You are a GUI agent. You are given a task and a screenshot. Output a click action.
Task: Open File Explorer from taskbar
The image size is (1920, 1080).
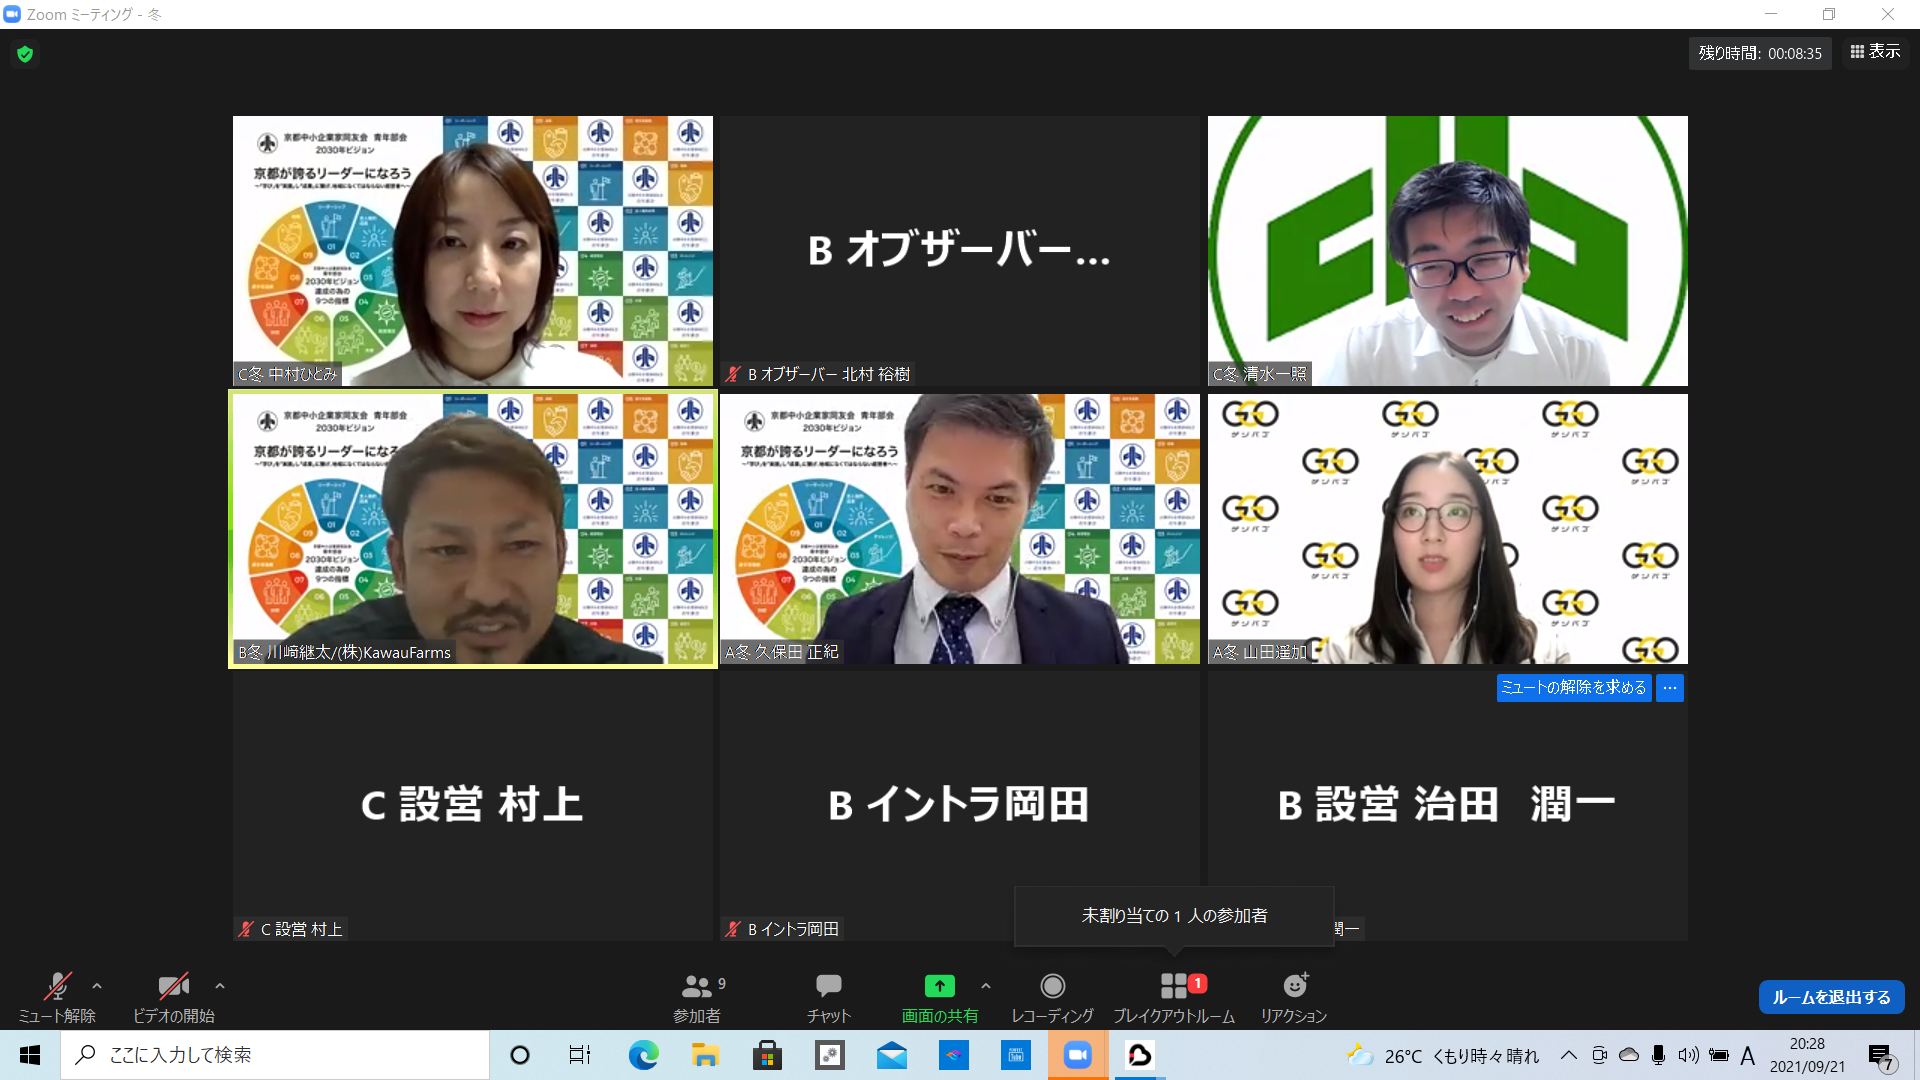705,1055
